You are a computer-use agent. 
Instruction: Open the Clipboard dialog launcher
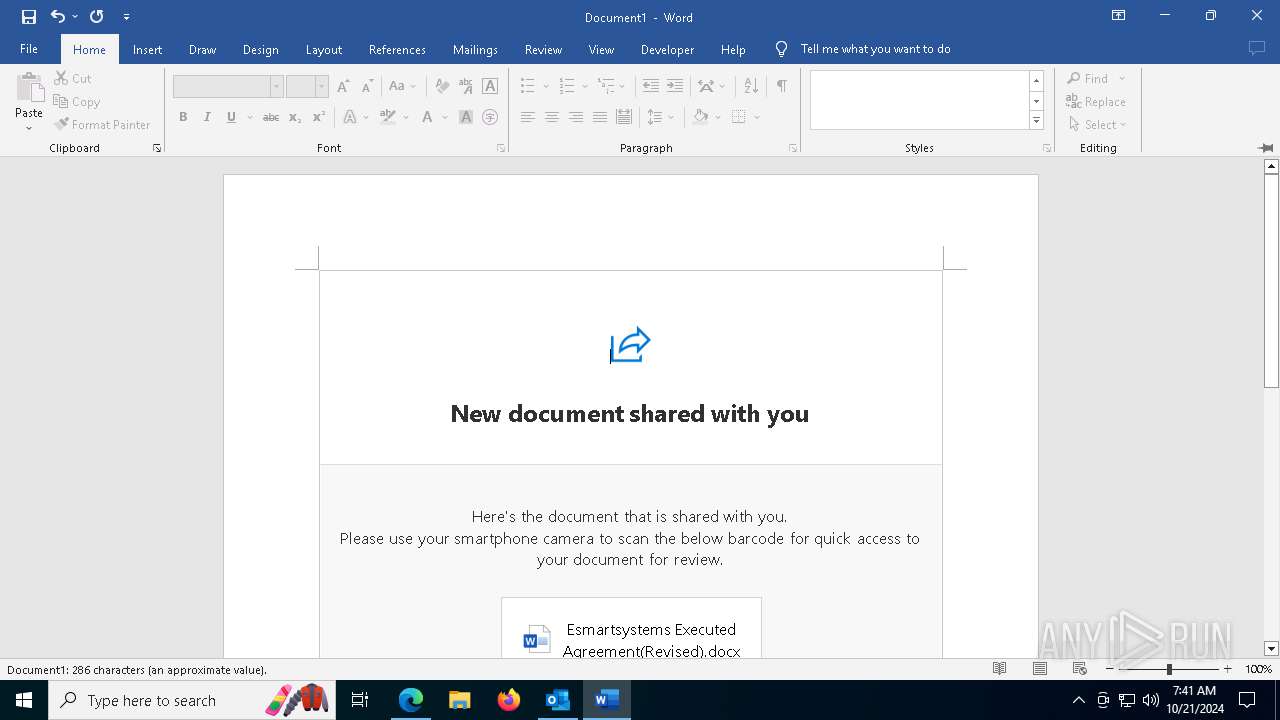pos(157,148)
